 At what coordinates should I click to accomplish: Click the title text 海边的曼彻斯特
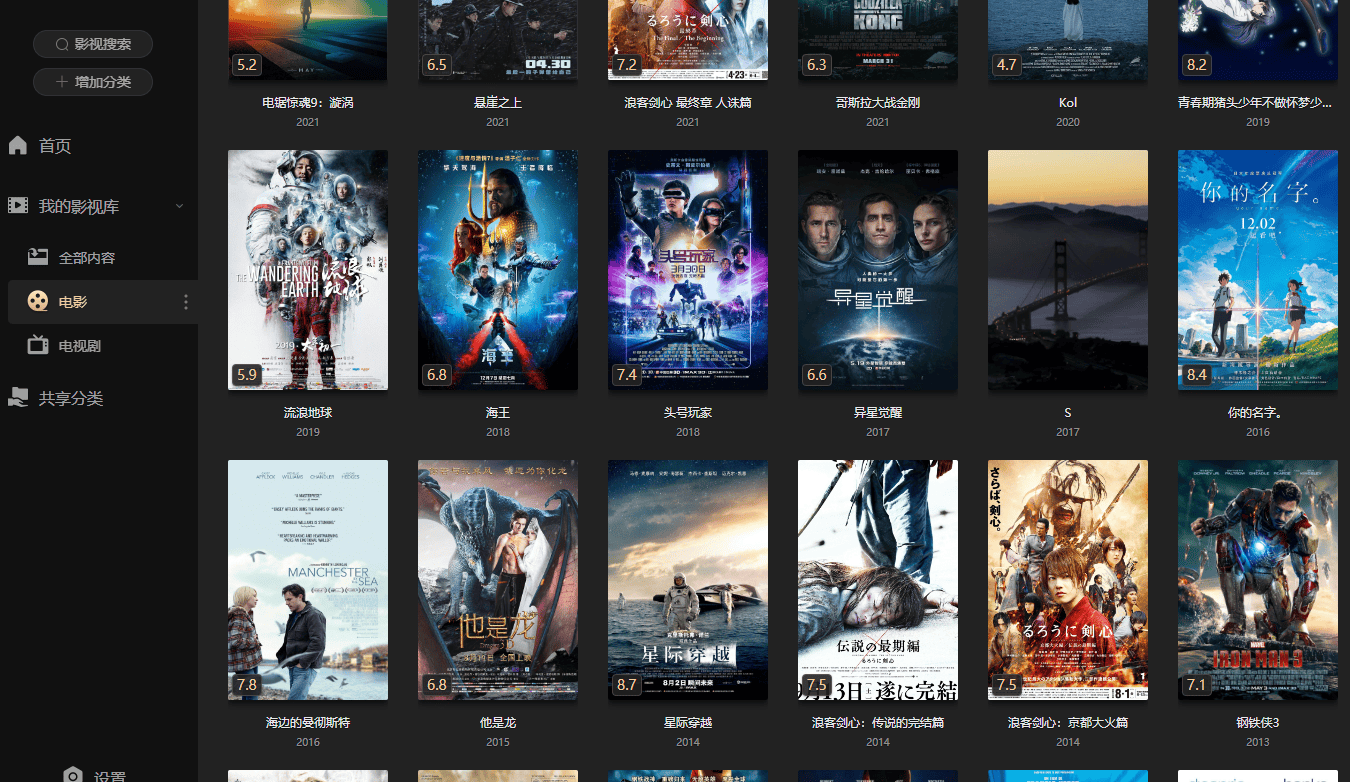click(x=308, y=723)
